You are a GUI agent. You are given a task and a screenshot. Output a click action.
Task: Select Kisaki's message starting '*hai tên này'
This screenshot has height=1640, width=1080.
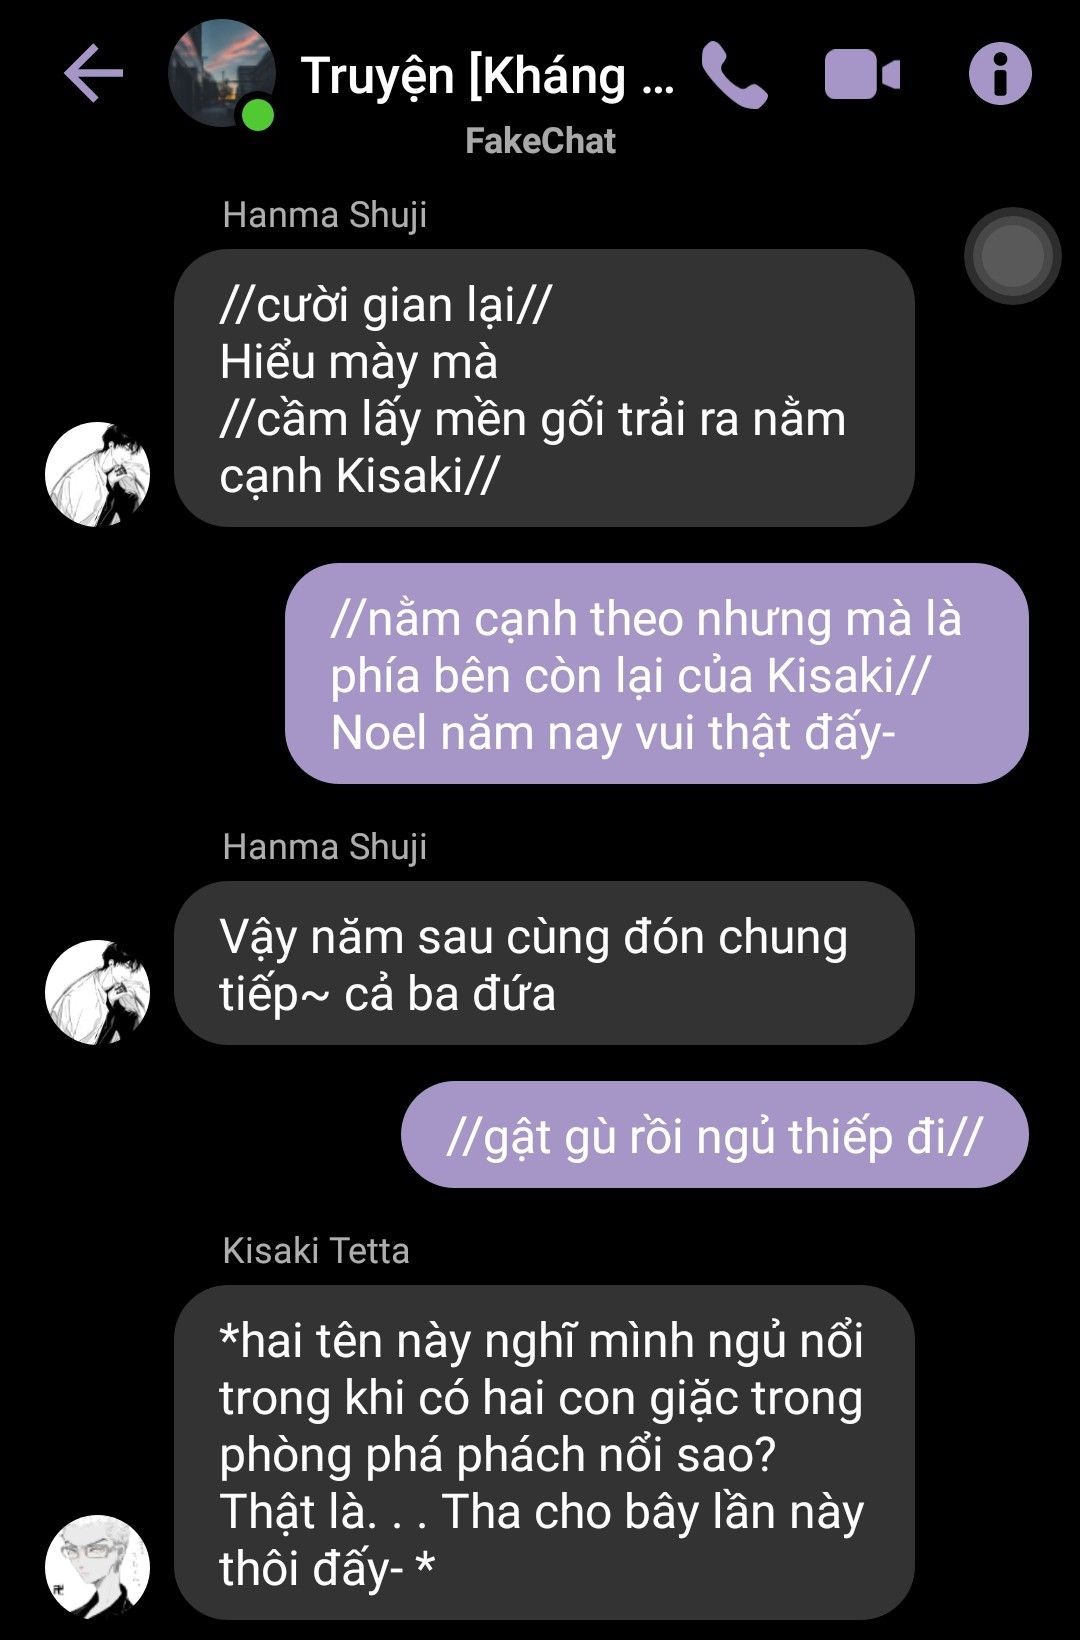click(x=544, y=1453)
